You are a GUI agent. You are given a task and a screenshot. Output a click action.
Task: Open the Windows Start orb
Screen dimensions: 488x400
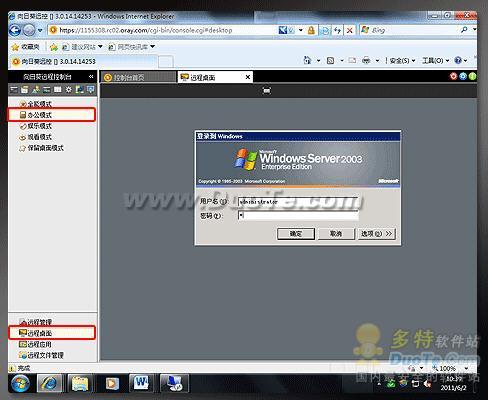pyautogui.click(x=20, y=384)
